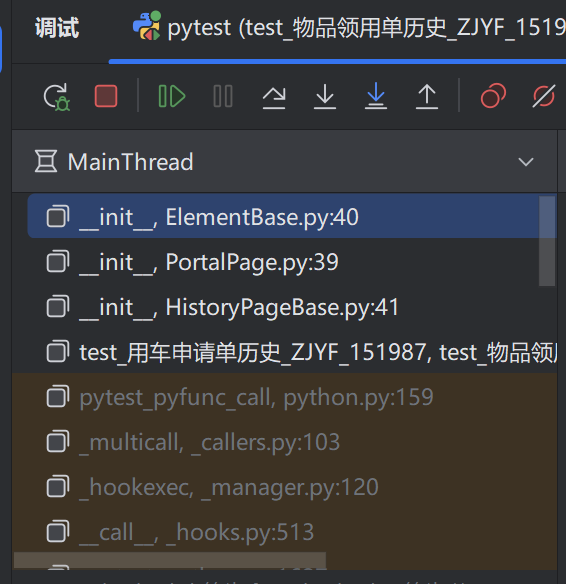Click the thread icon beside MainThread
Viewport: 566px width, 584px height.
pos(46,161)
